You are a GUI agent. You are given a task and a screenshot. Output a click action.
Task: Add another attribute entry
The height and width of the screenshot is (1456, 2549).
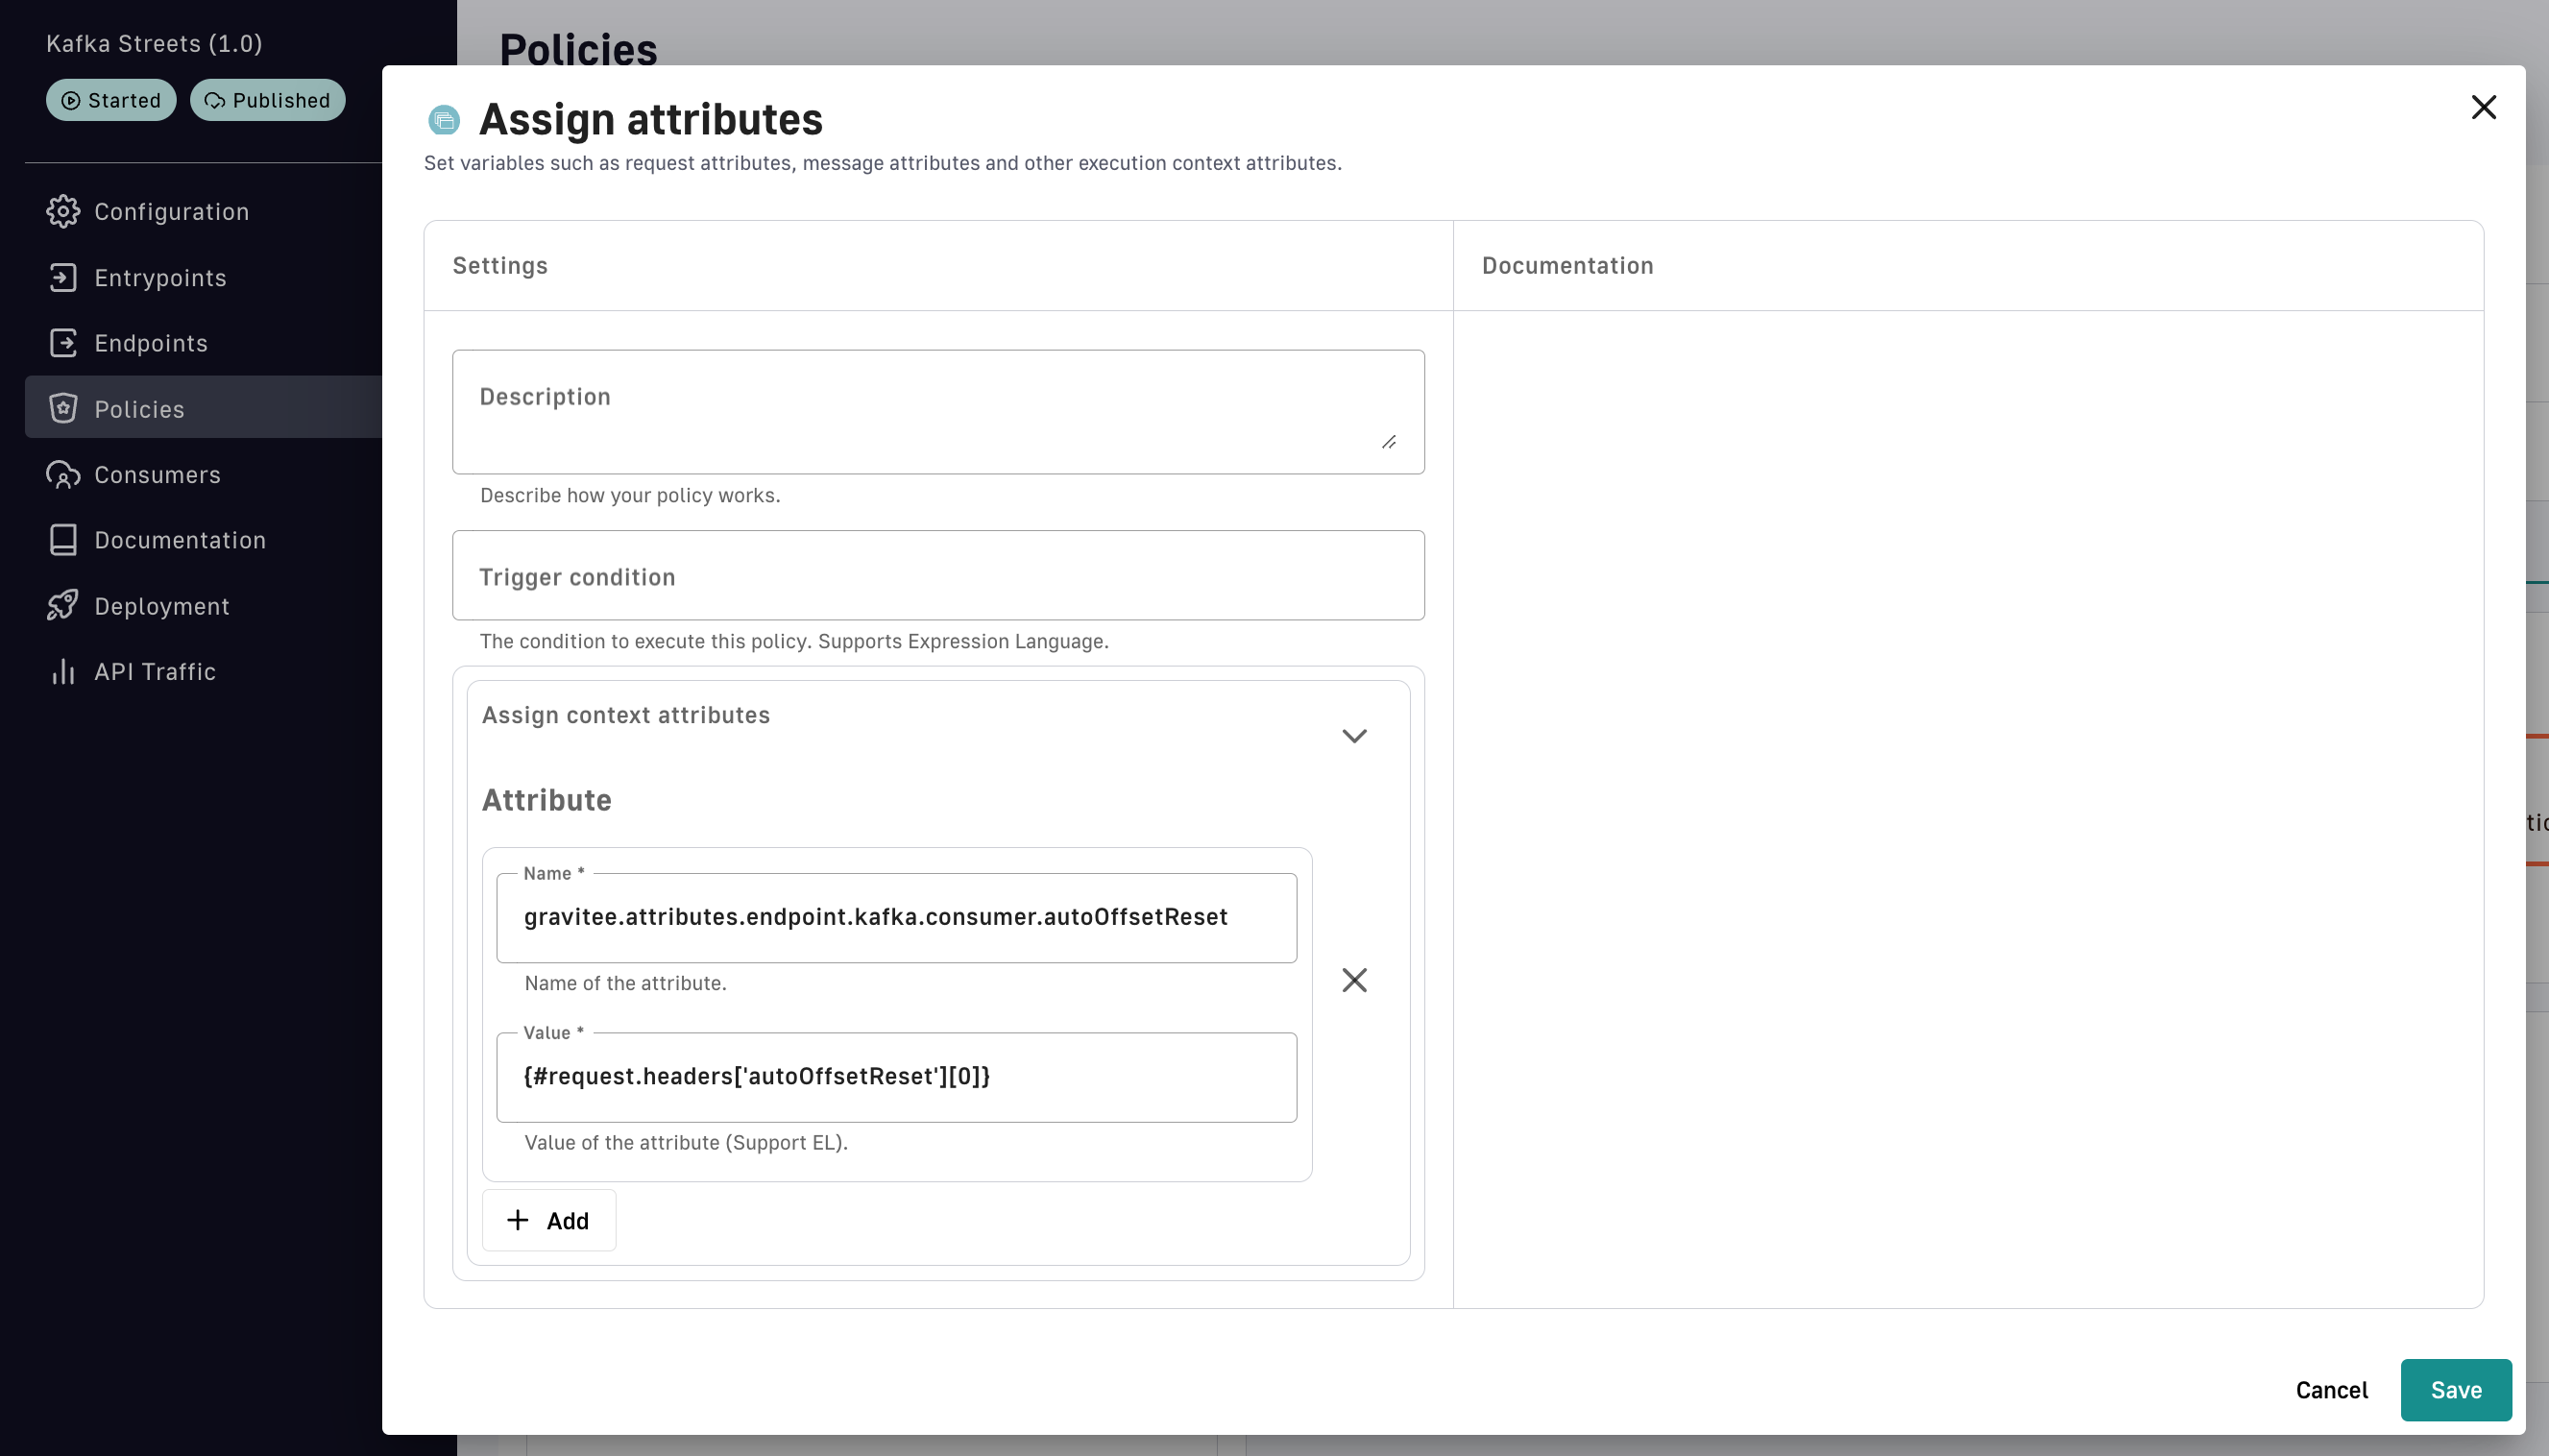click(x=549, y=1220)
